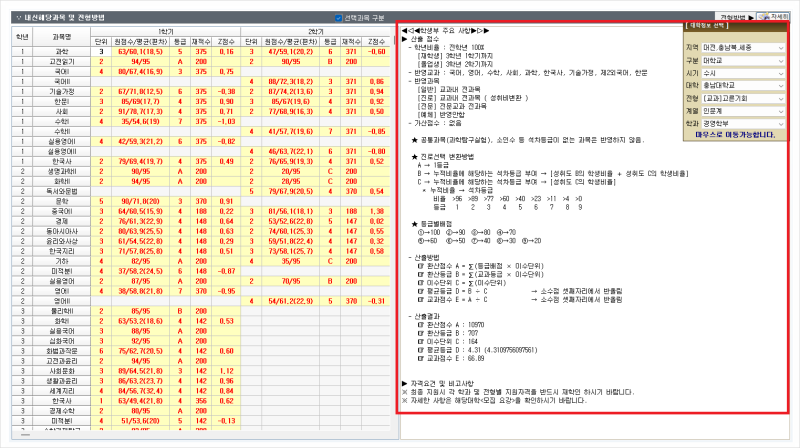Click the score cell 75/62.7(20.5)
Viewport: 800px width, 448px height.
click(140, 351)
